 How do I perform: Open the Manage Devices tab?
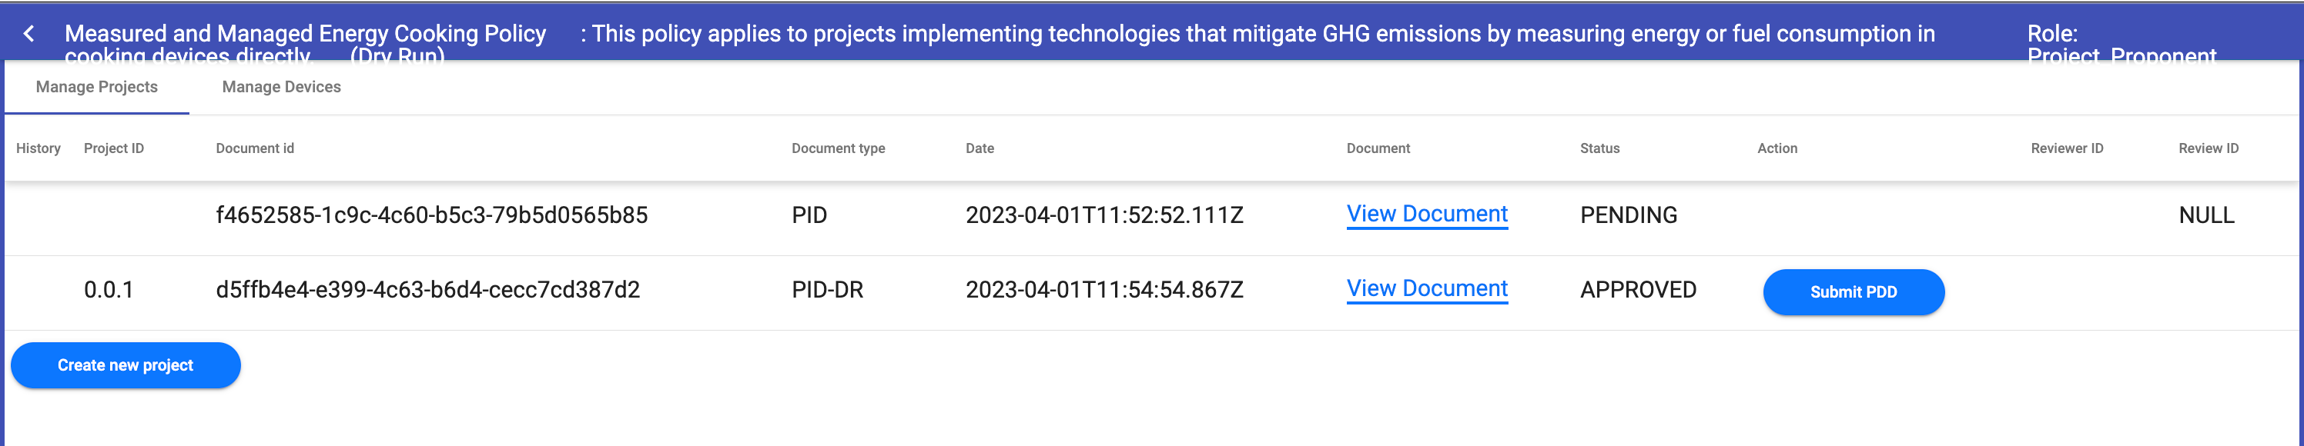(x=281, y=87)
